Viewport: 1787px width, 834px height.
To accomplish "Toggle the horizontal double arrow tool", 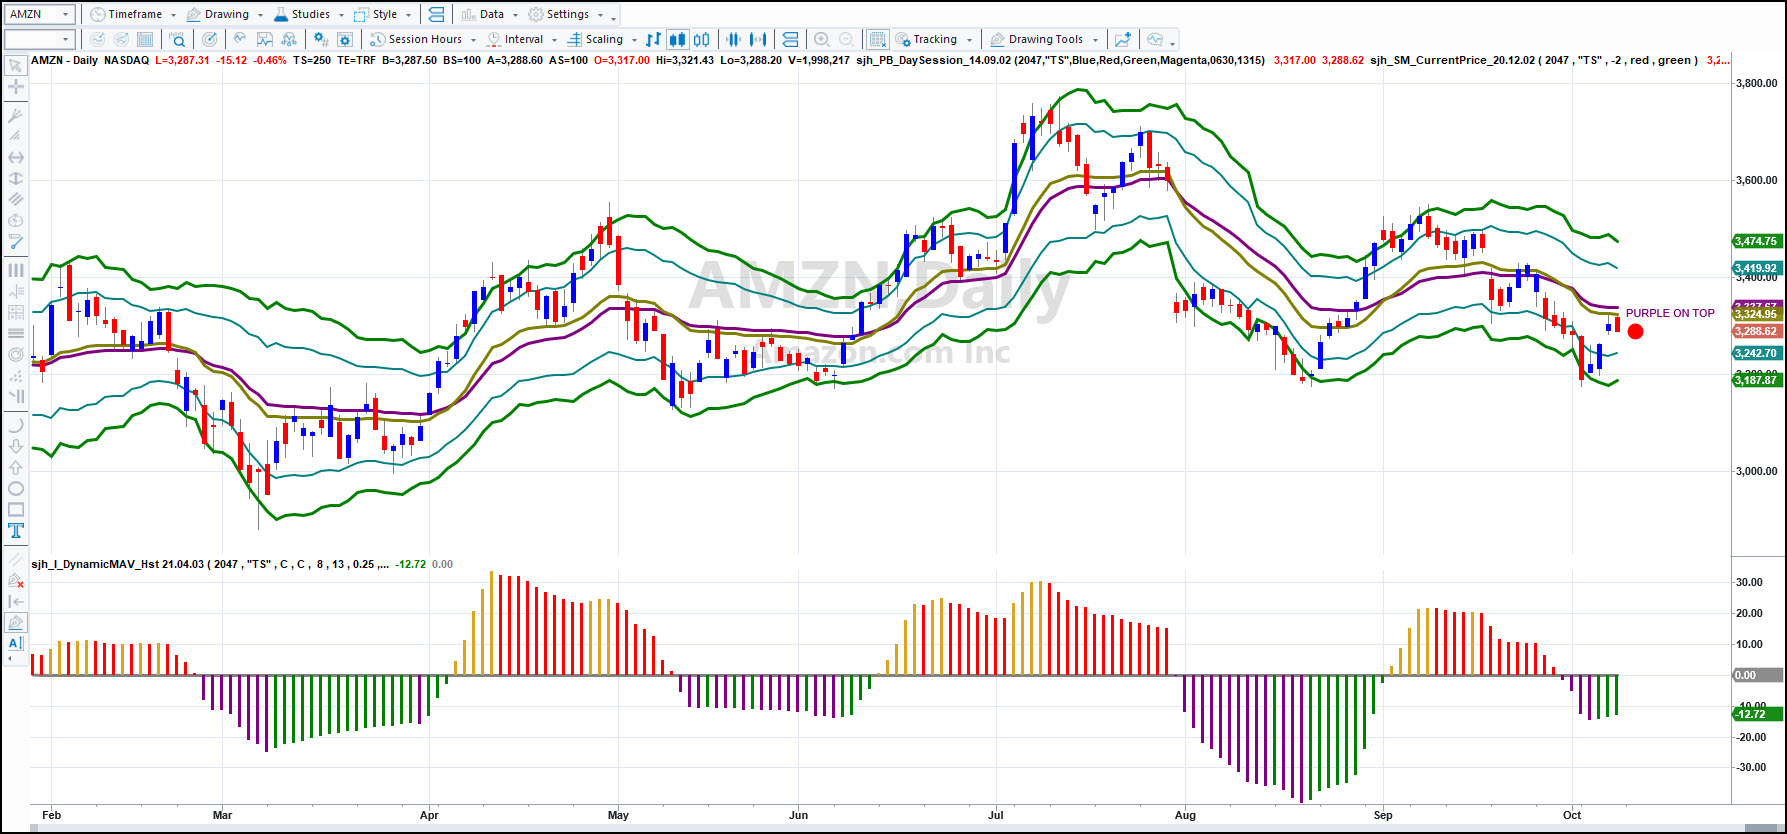I will [x=16, y=157].
